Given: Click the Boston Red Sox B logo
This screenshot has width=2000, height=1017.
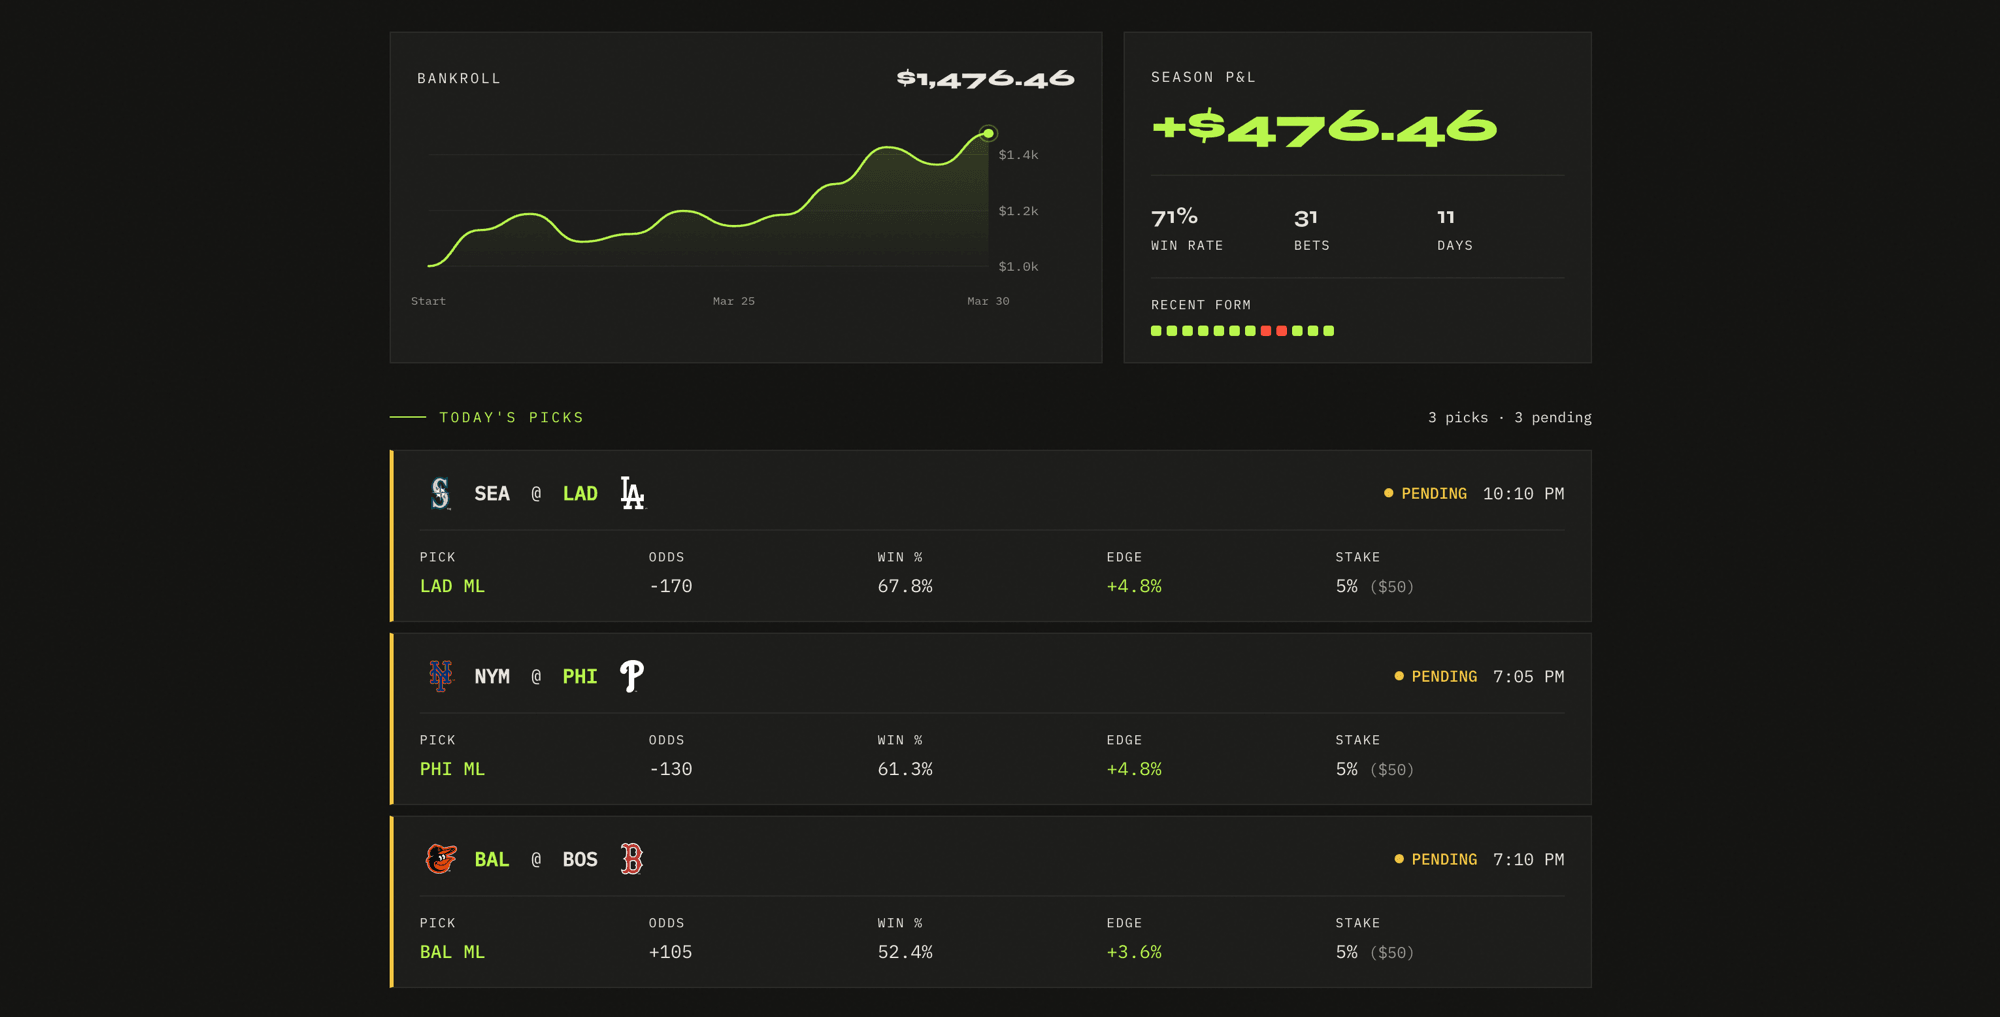Looking at the screenshot, I should [632, 859].
